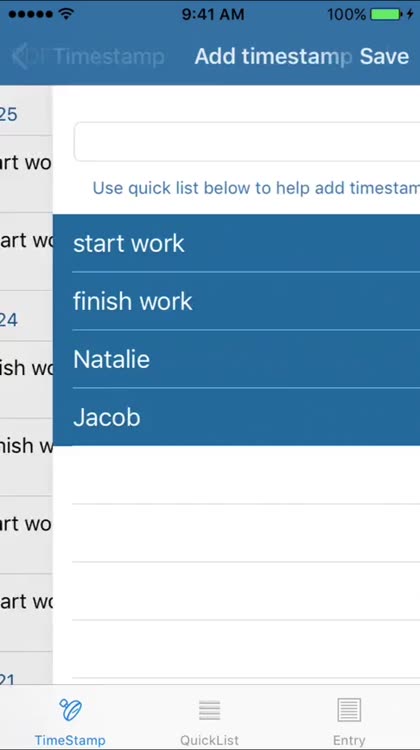Select the first empty row below Jacob
The width and height of the screenshot is (420, 750).
coord(236,475)
